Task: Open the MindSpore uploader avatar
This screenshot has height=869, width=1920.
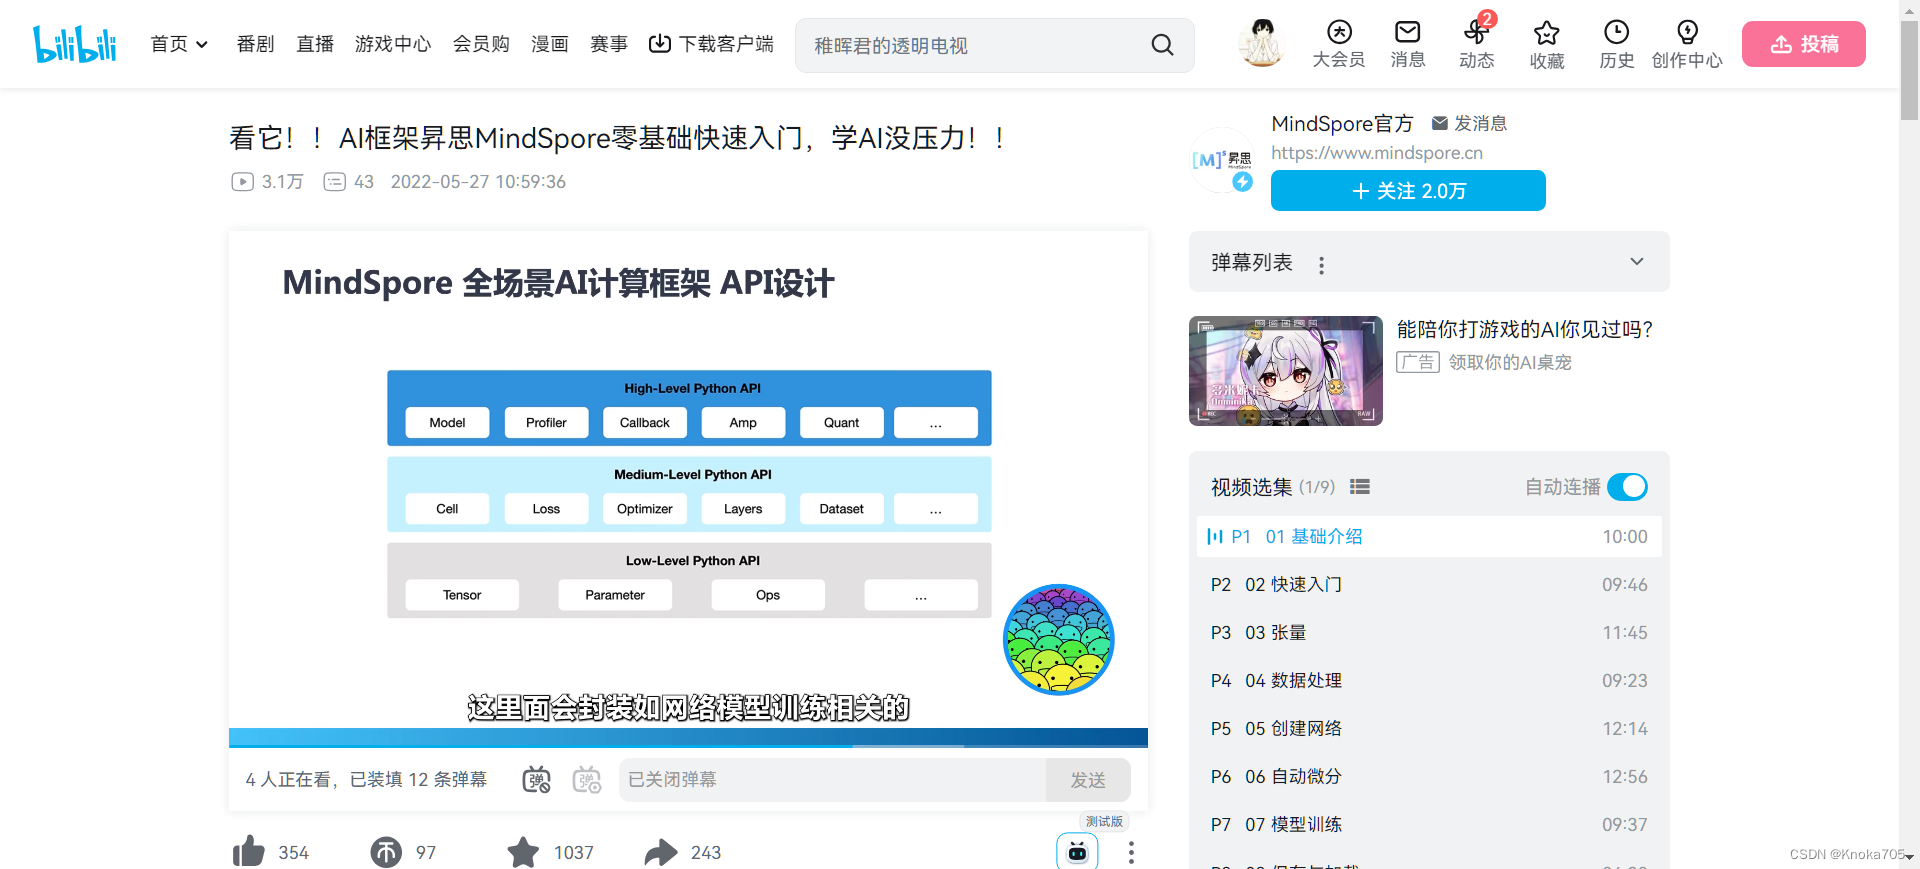Action: click(x=1221, y=160)
